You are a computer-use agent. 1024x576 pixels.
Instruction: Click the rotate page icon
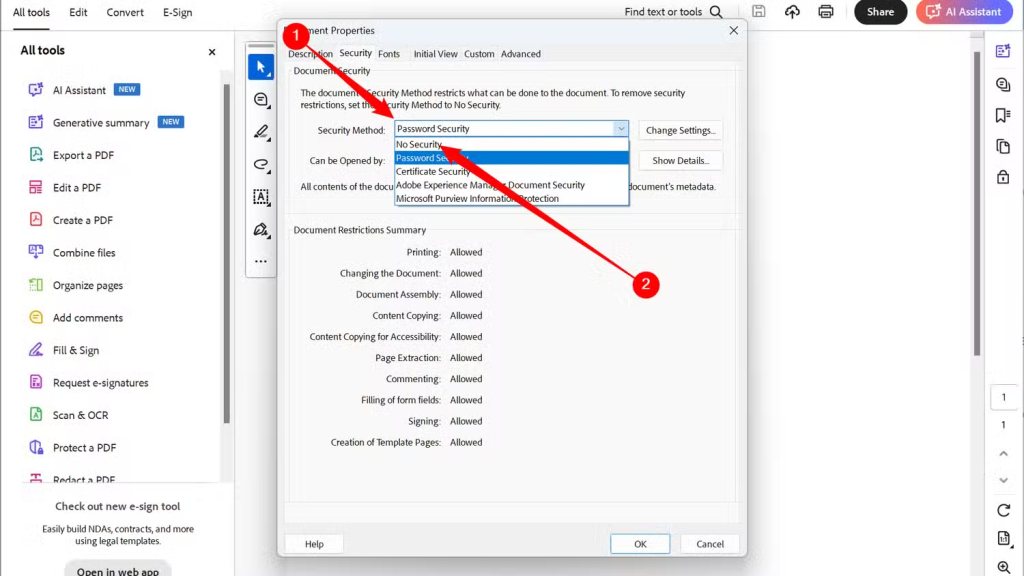tap(1003, 510)
